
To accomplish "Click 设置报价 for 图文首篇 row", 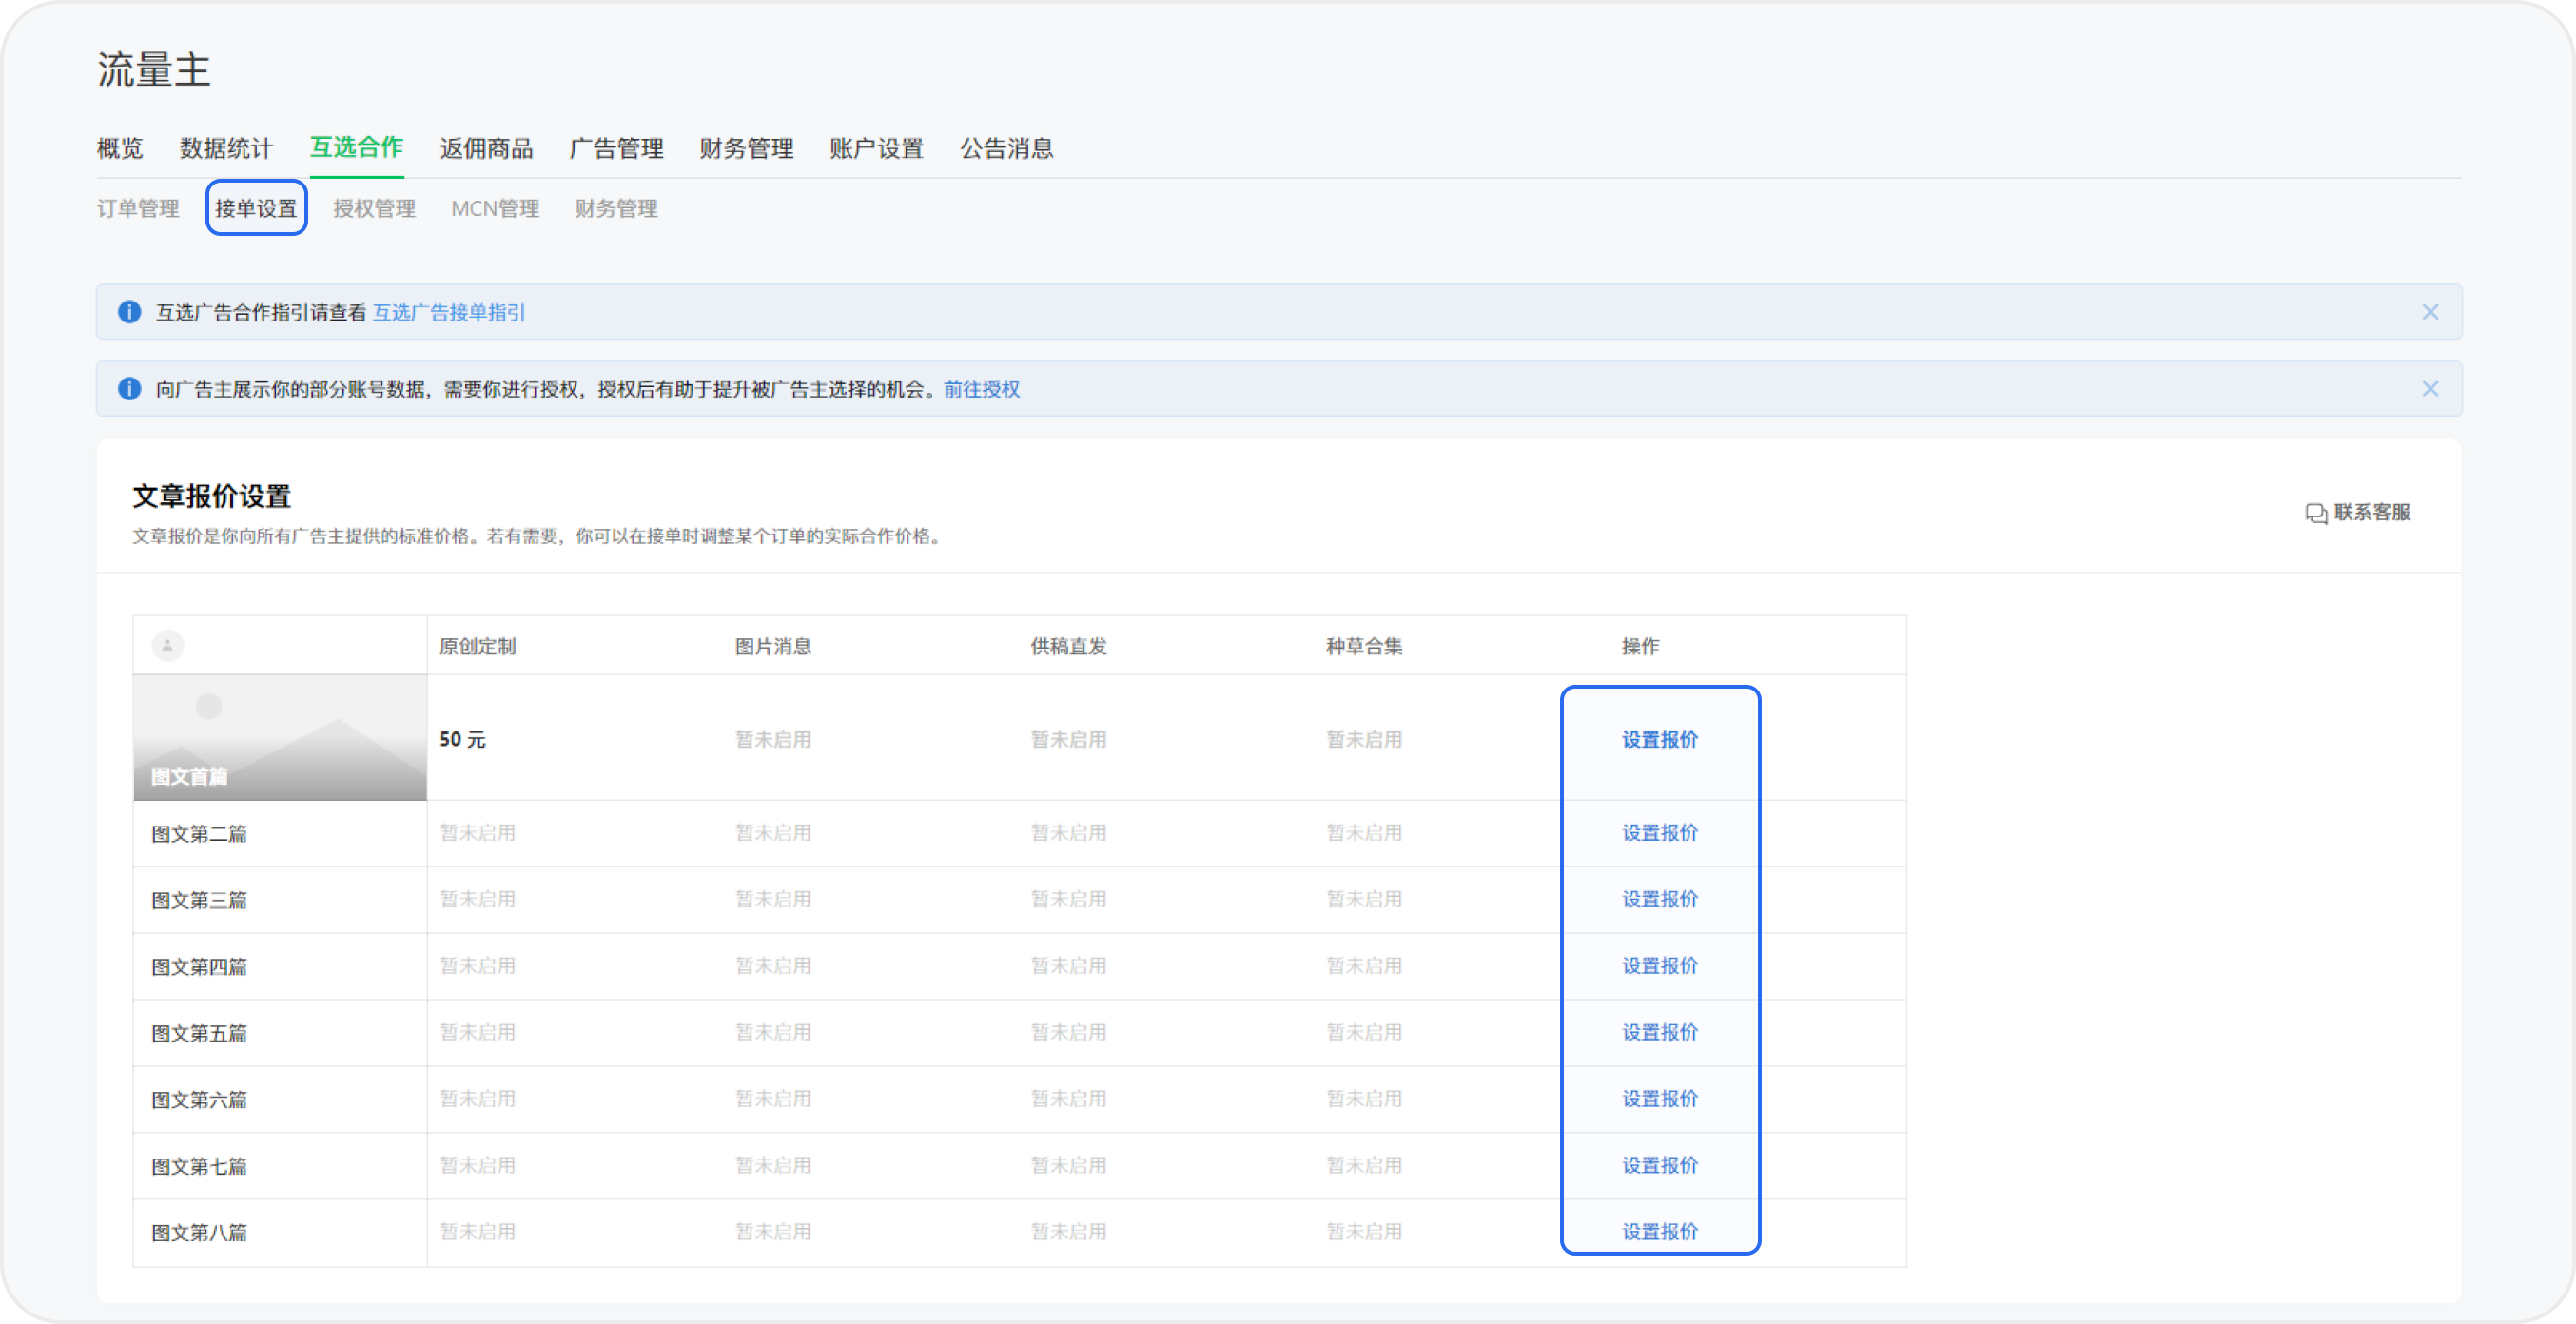I will pos(1660,740).
